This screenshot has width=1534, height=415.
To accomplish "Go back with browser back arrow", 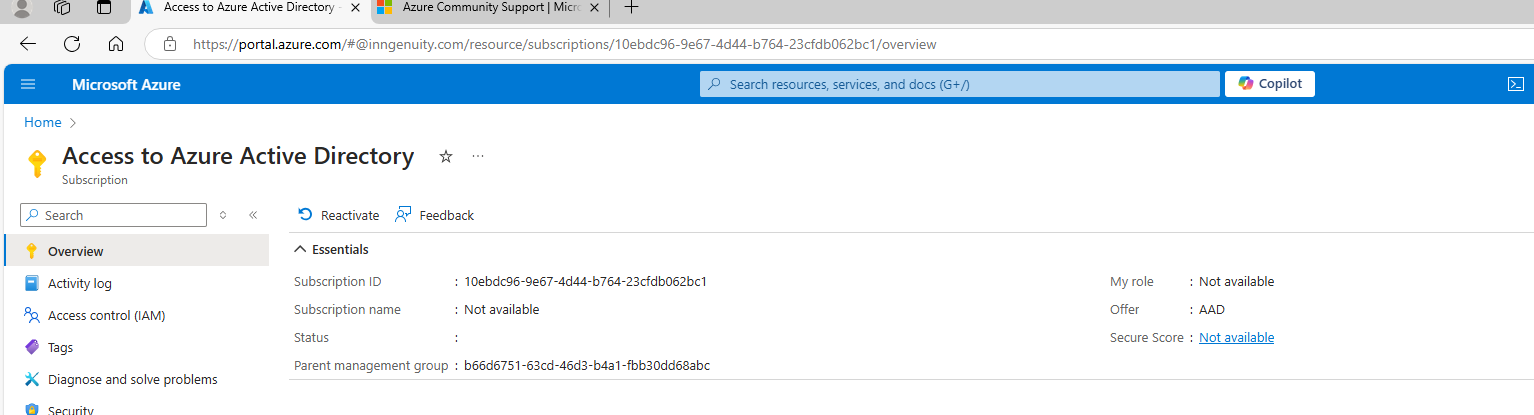I will 28,44.
